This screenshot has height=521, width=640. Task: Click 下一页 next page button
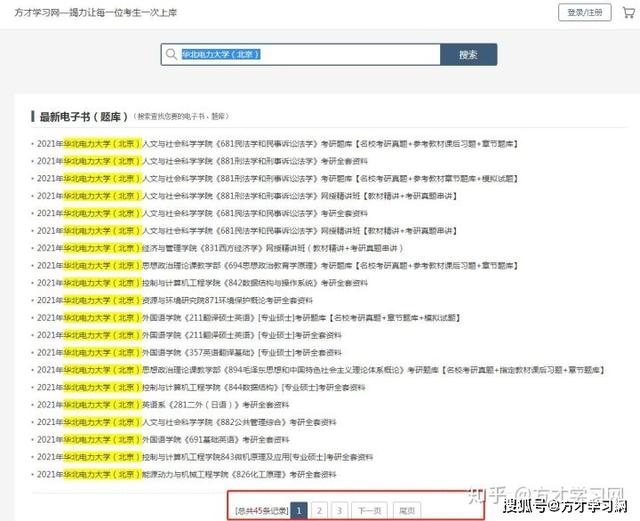coord(369,510)
